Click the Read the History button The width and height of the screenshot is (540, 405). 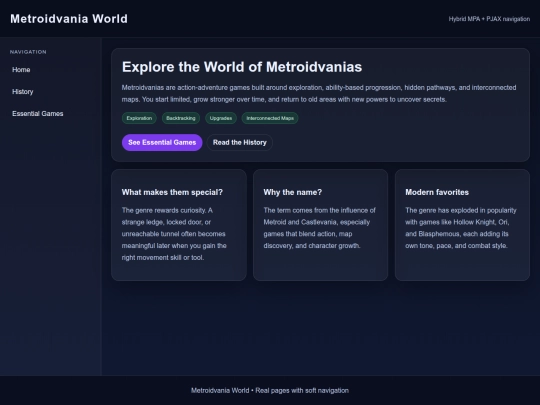point(240,143)
